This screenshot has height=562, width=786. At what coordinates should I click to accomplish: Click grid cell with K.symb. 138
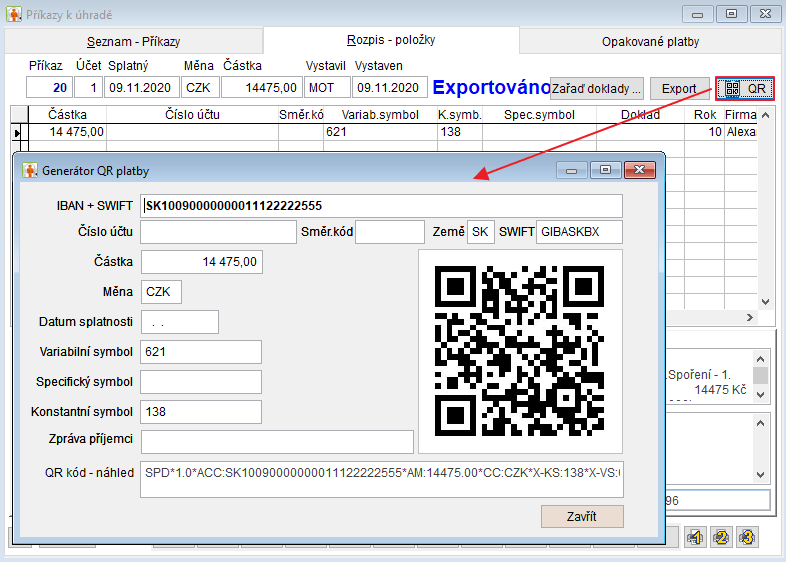click(x=460, y=132)
